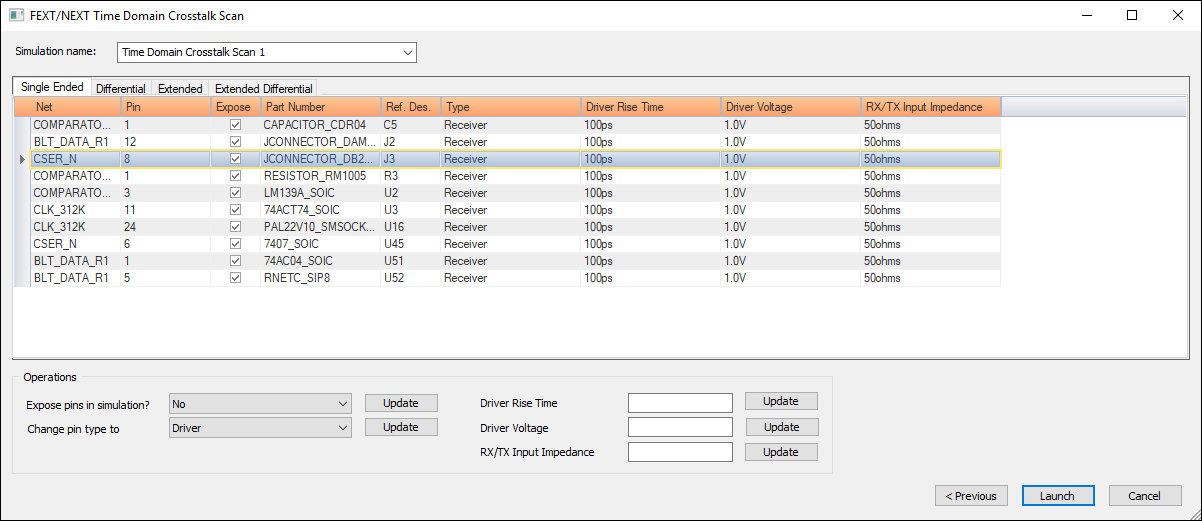Select the CSER_N pin 8 row indicator arrow
1202x521 pixels.
(22, 159)
